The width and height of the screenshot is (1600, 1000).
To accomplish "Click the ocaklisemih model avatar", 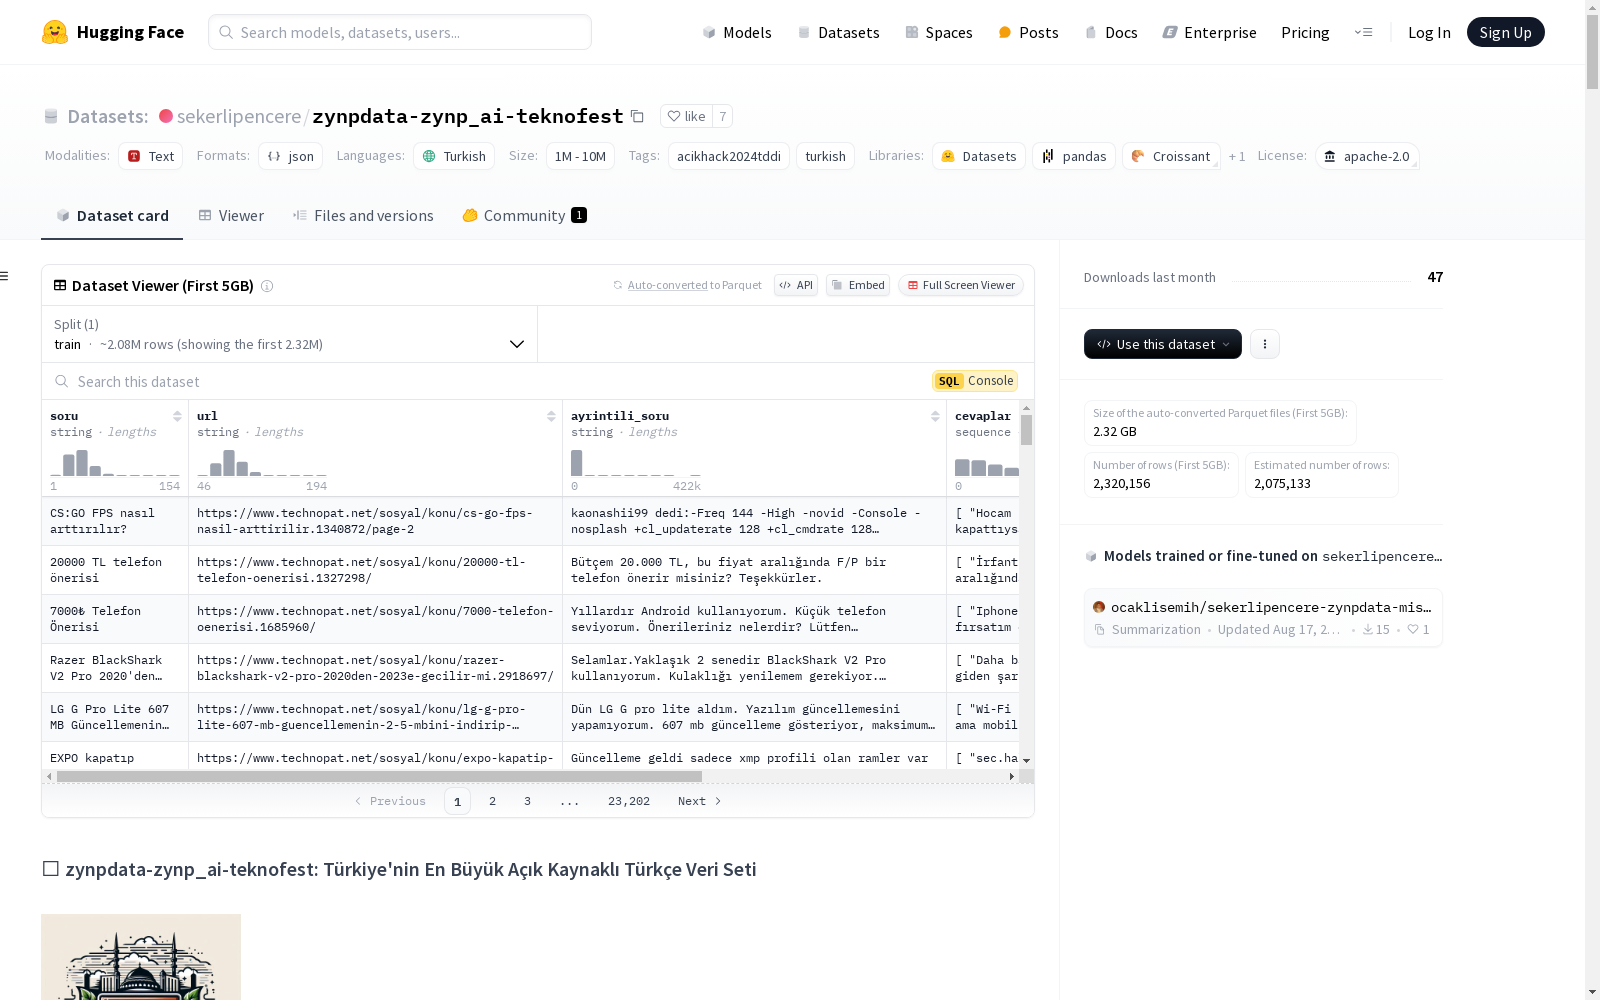I will [1099, 607].
